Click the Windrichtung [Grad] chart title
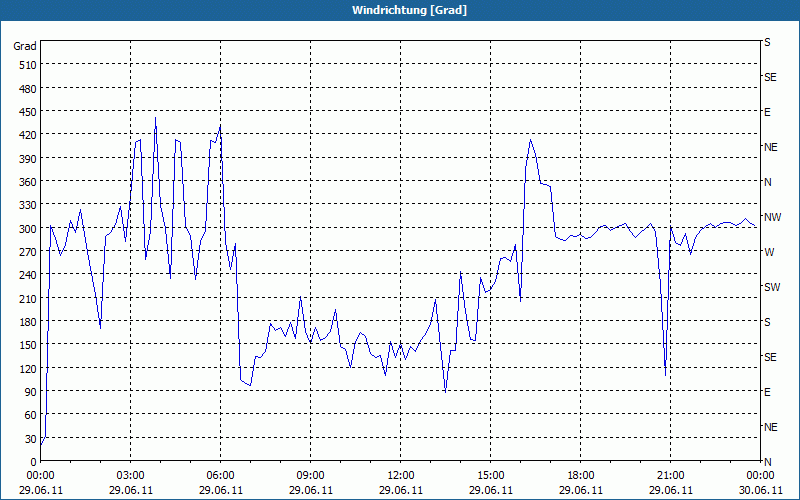The height and width of the screenshot is (500, 800). 409,10
